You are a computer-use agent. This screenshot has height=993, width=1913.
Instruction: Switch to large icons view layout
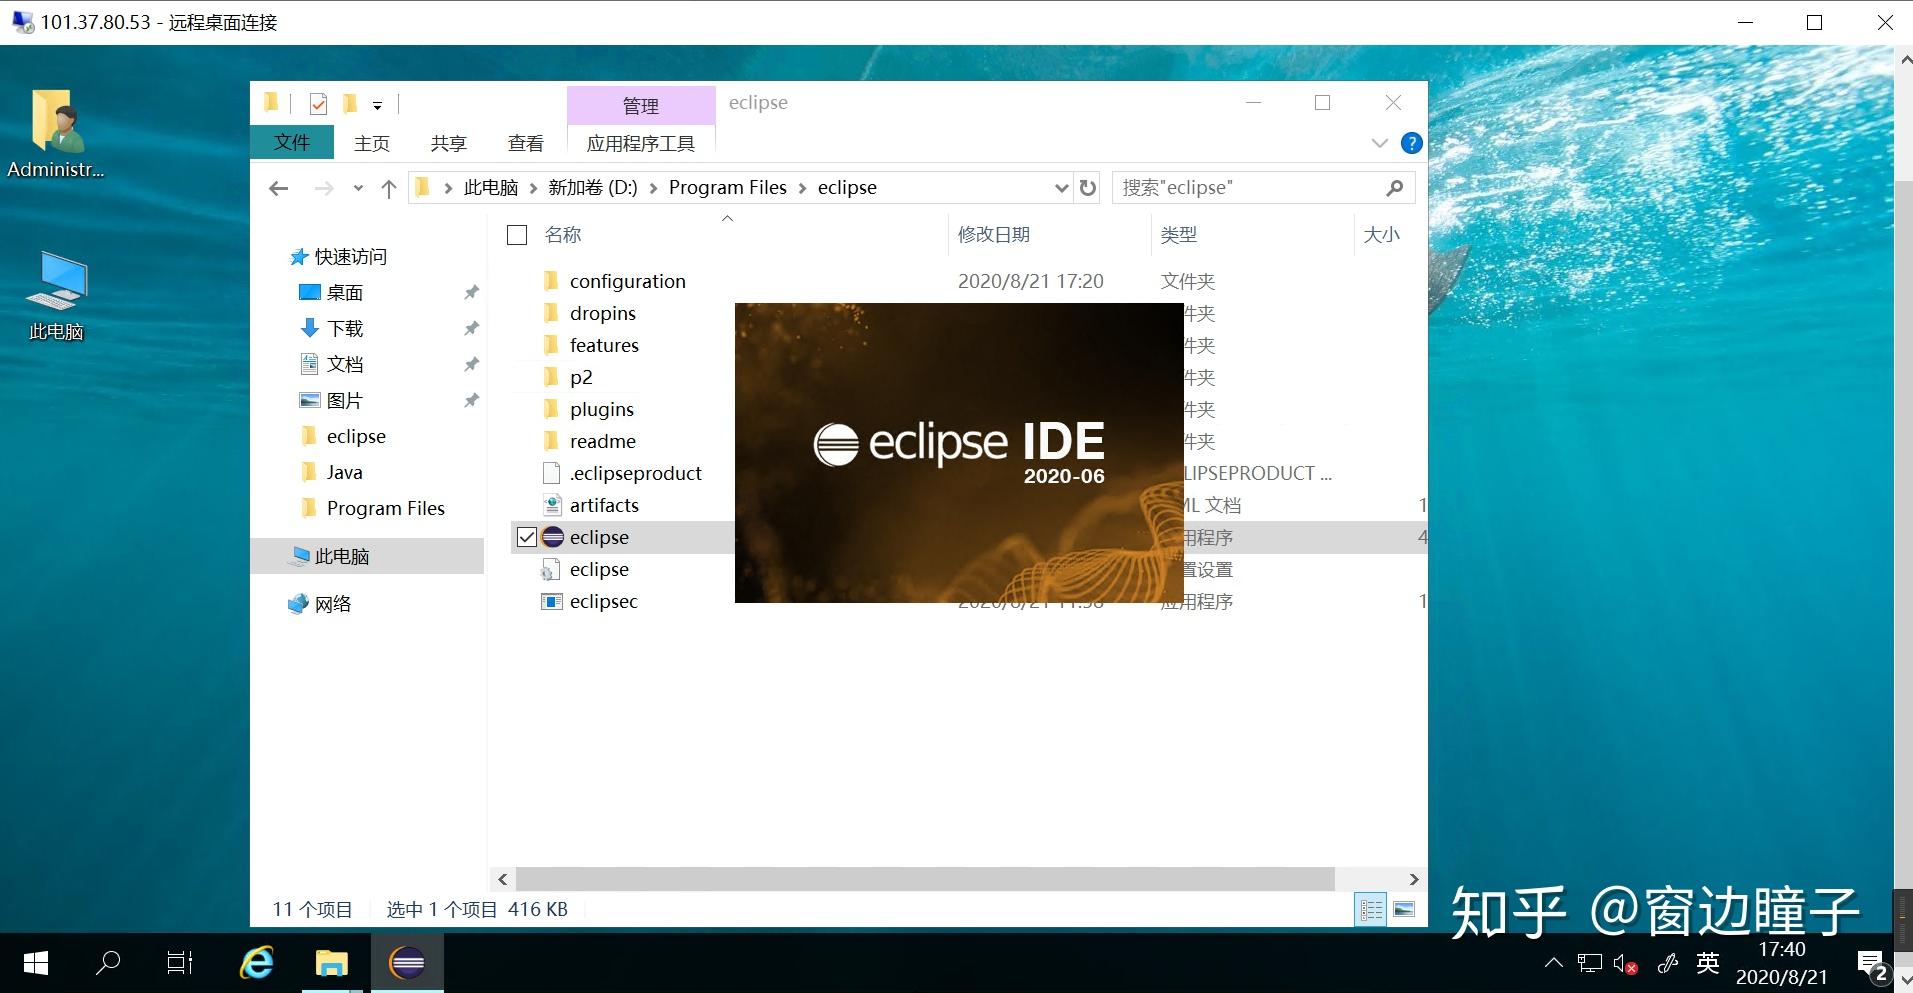click(x=1404, y=910)
